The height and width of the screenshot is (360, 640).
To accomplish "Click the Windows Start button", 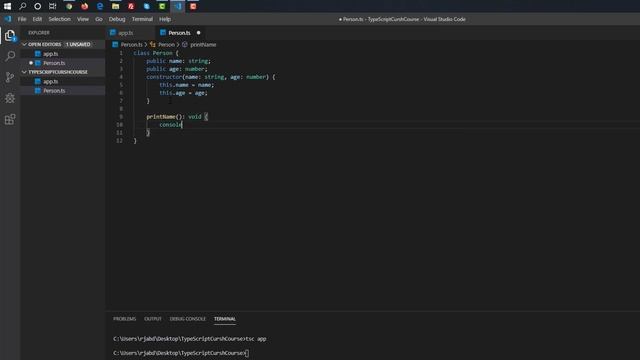I will coord(7,6).
